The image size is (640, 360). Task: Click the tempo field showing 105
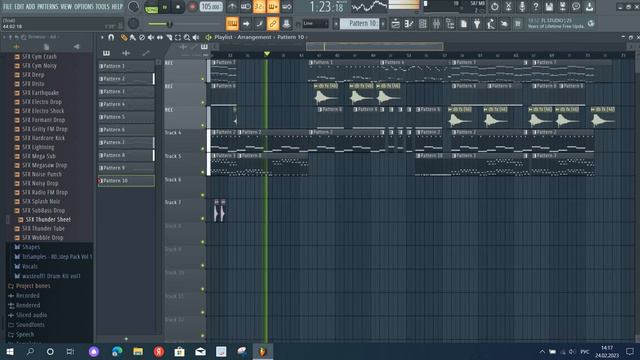[x=211, y=7]
